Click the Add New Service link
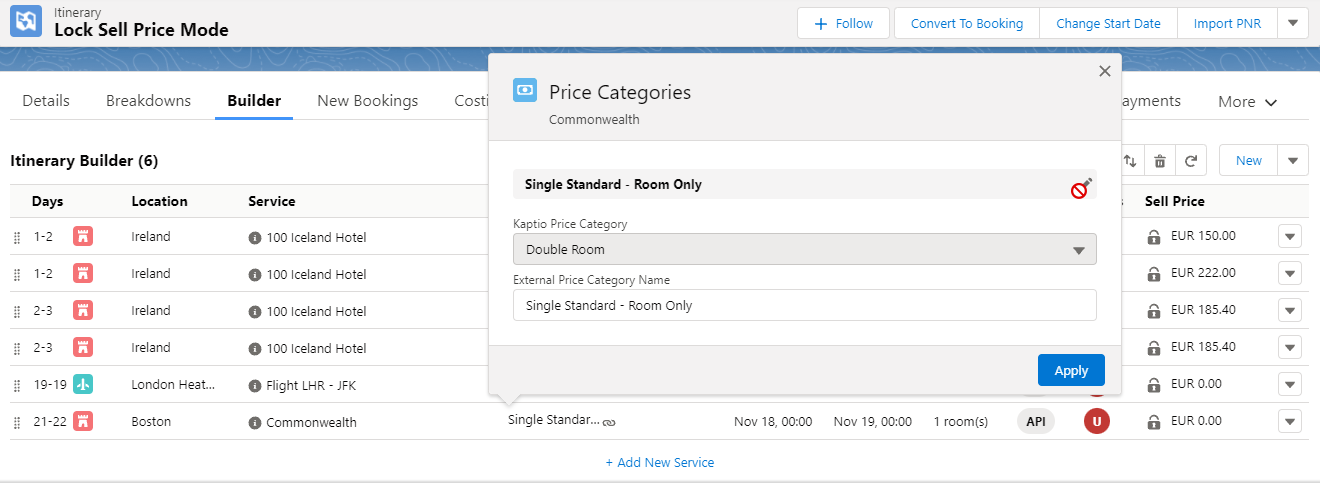 tap(660, 462)
